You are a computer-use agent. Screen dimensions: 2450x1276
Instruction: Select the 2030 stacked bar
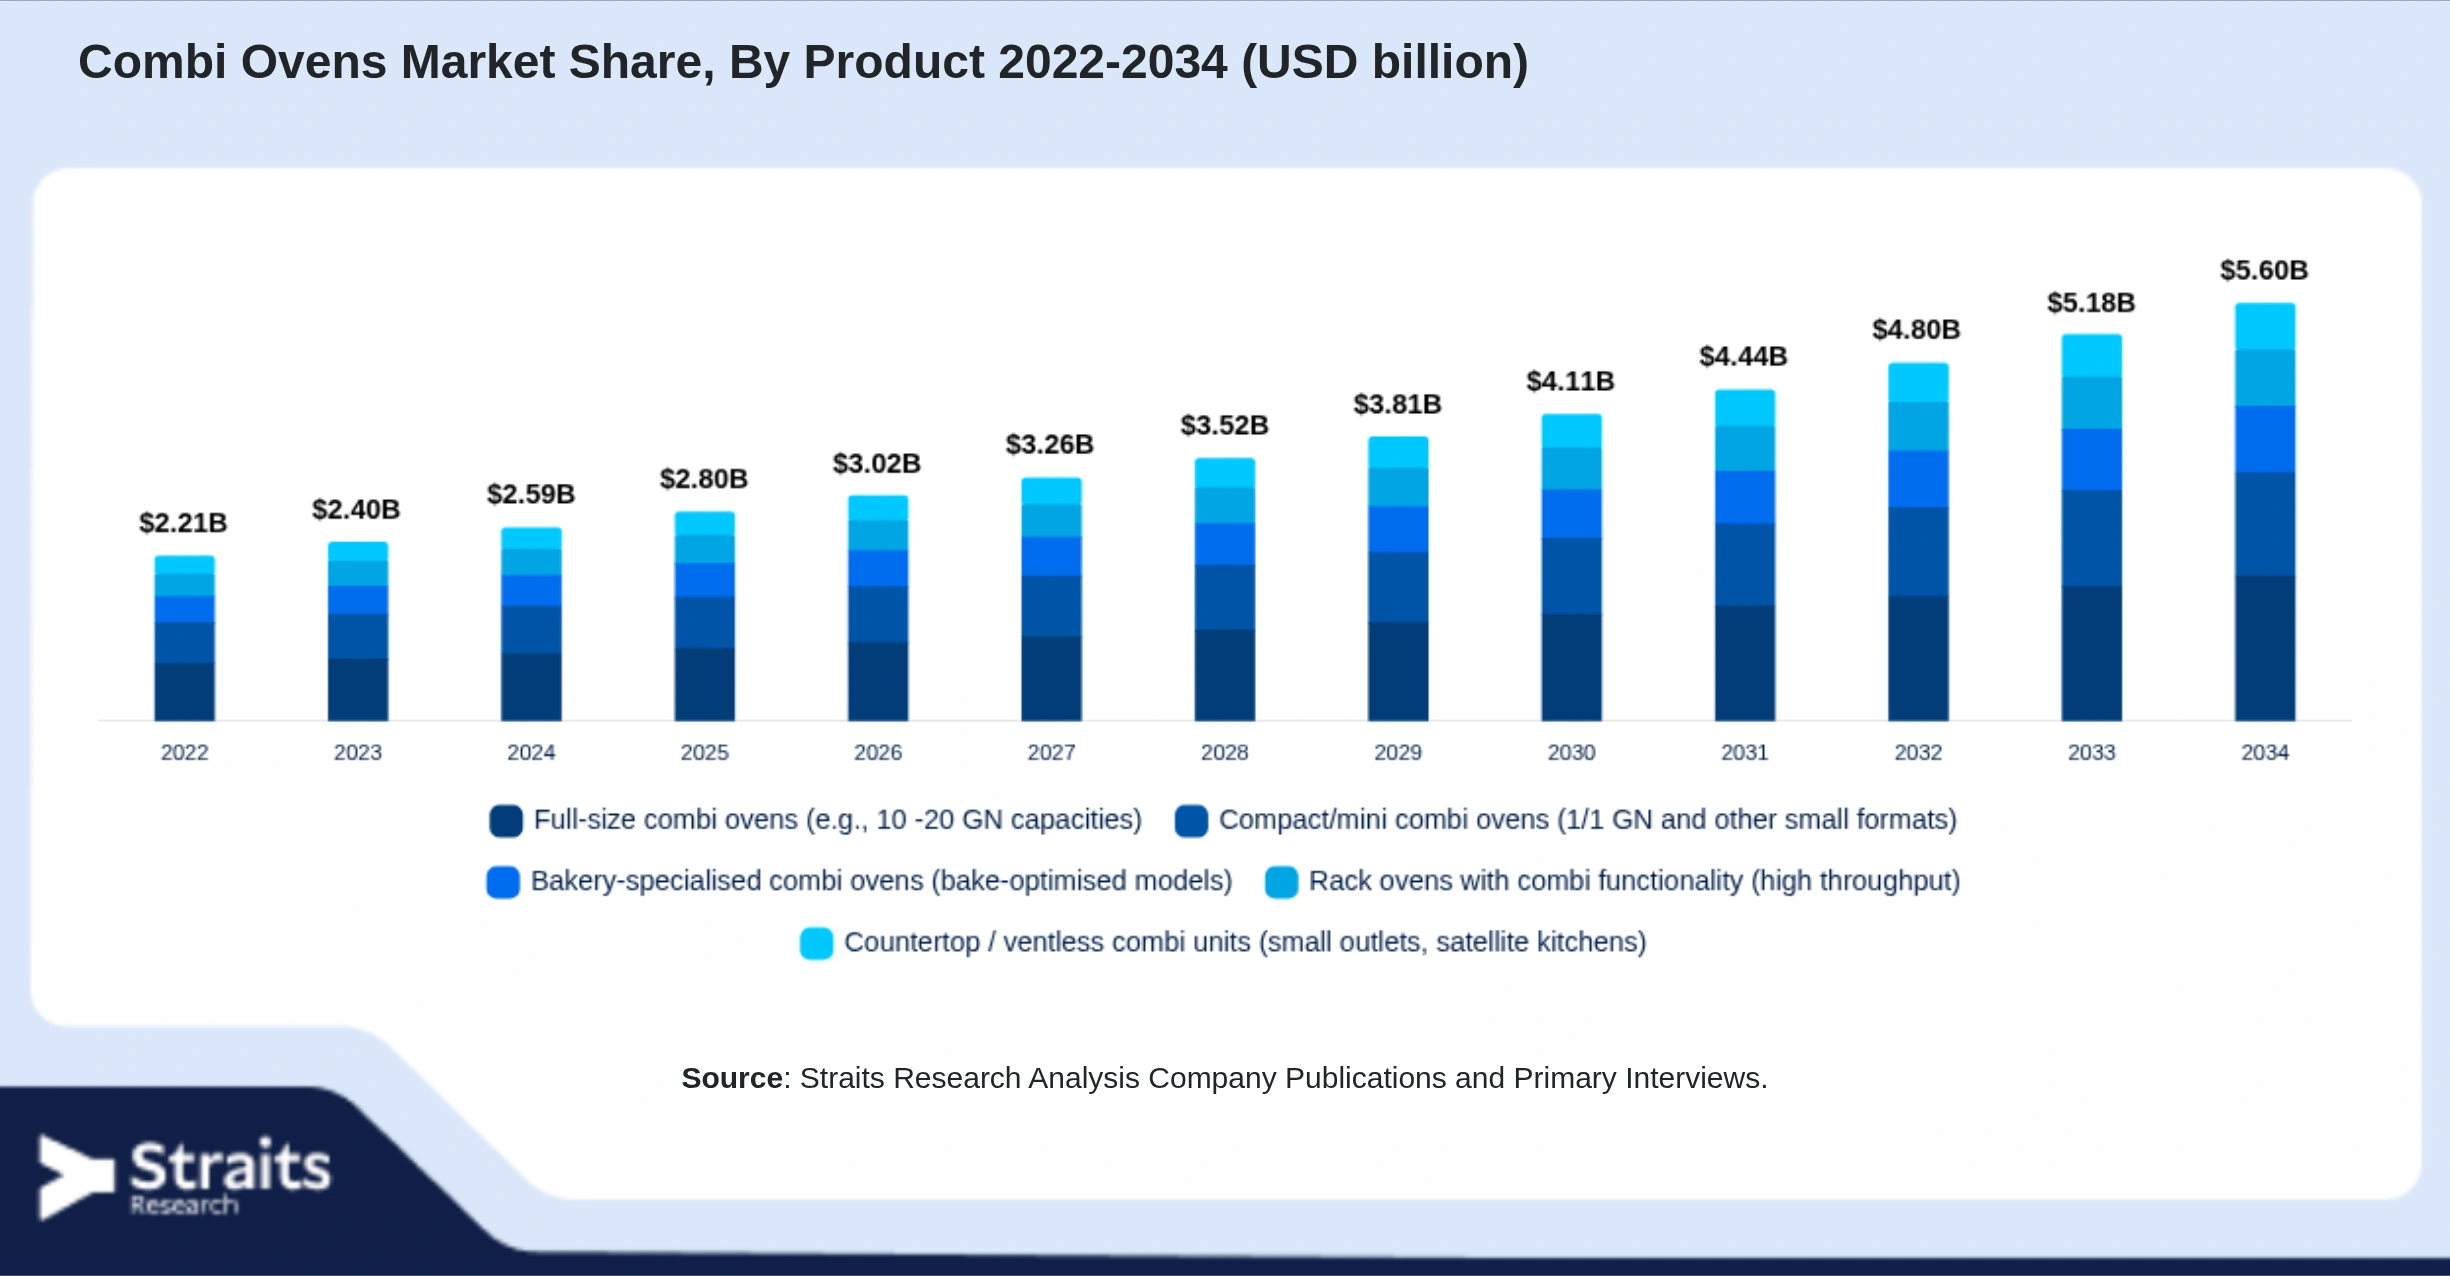[x=1572, y=567]
